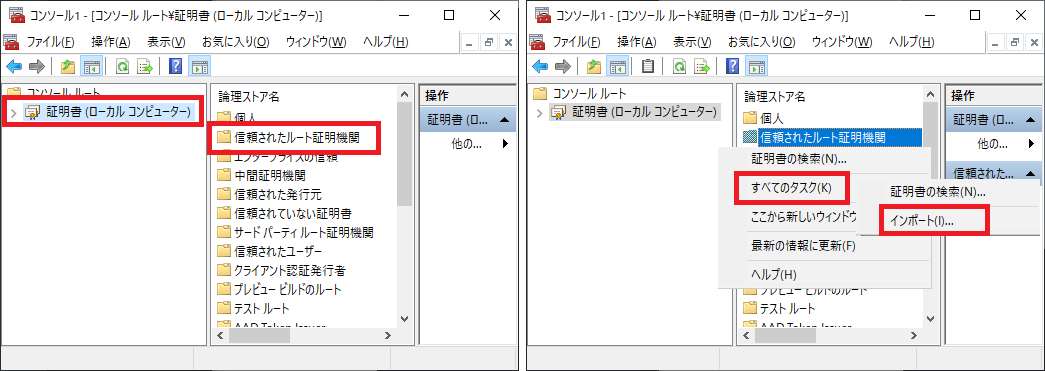Toggle the console tree icon in right window toolbar
The width and height of the screenshot is (1045, 371).
coord(617,66)
